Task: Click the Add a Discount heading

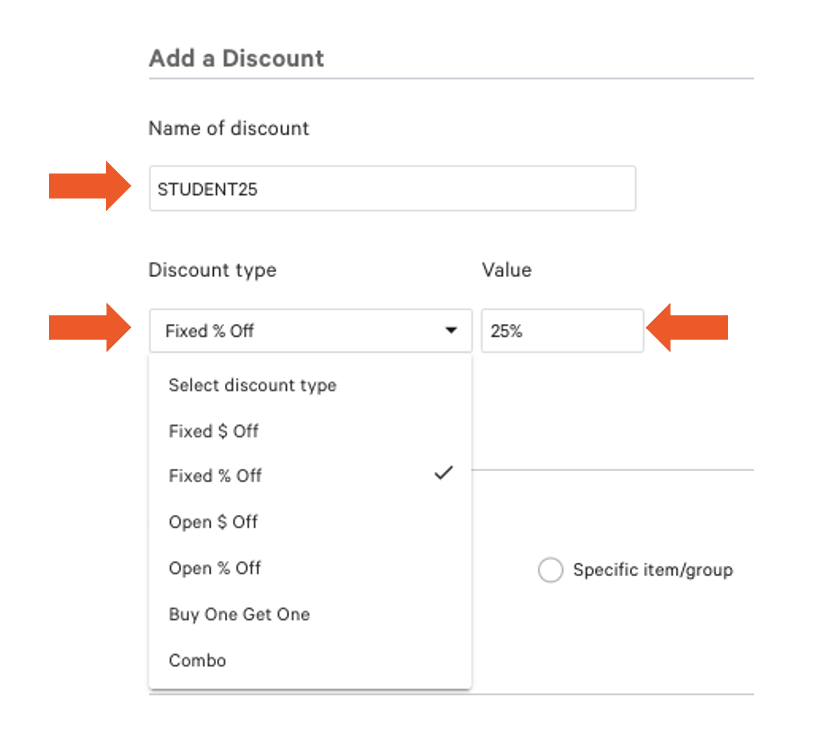Action: click(x=236, y=58)
